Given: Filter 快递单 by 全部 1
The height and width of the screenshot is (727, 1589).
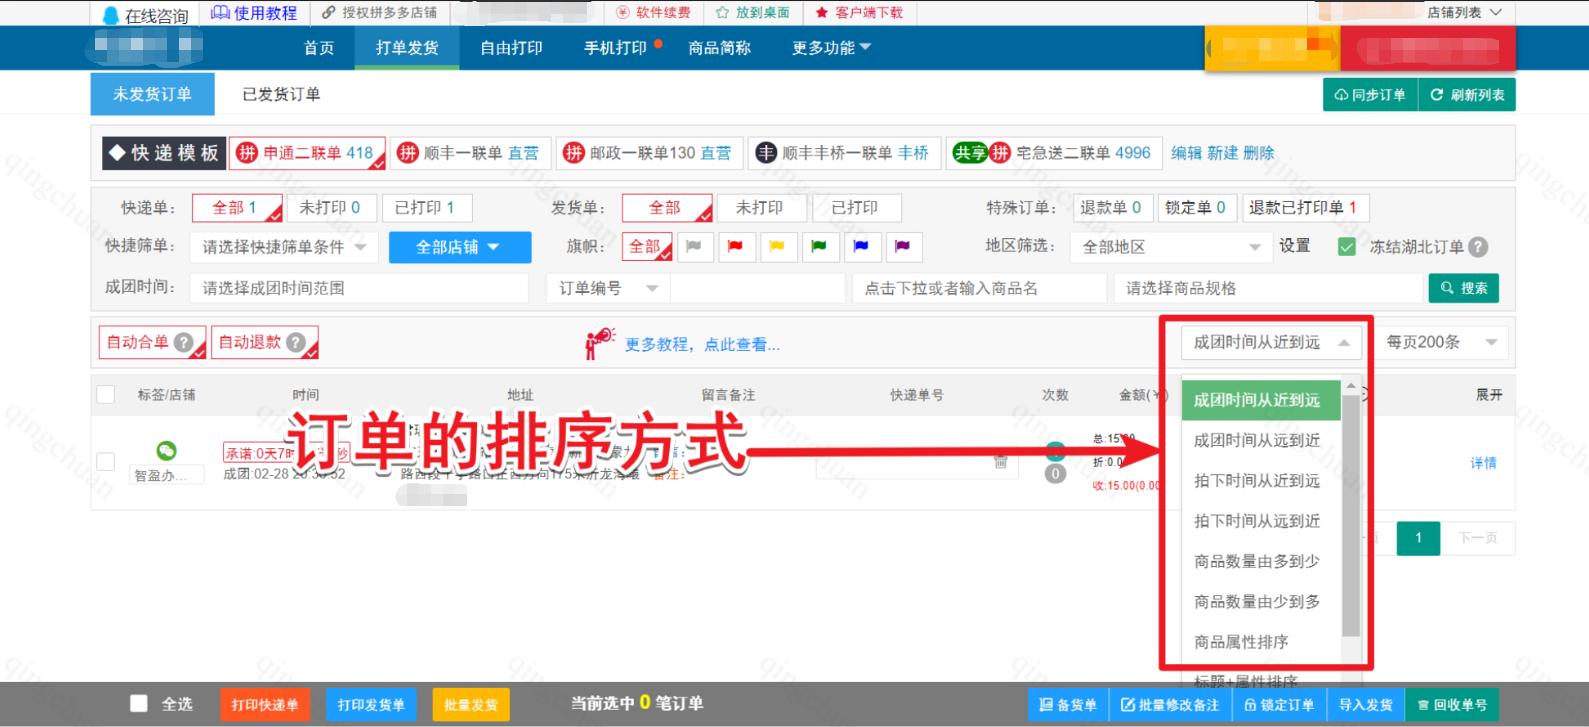Looking at the screenshot, I should click(x=237, y=208).
